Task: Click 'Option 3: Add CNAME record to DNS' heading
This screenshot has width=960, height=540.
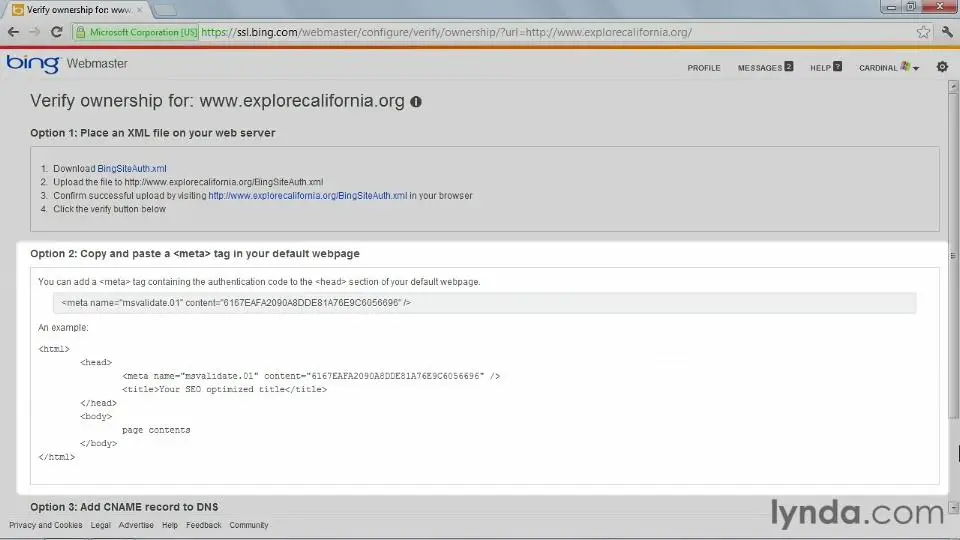Action: pos(124,507)
